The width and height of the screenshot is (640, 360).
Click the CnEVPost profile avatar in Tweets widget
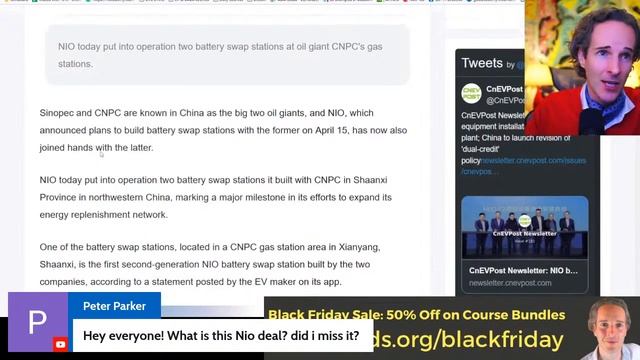[x=471, y=93]
